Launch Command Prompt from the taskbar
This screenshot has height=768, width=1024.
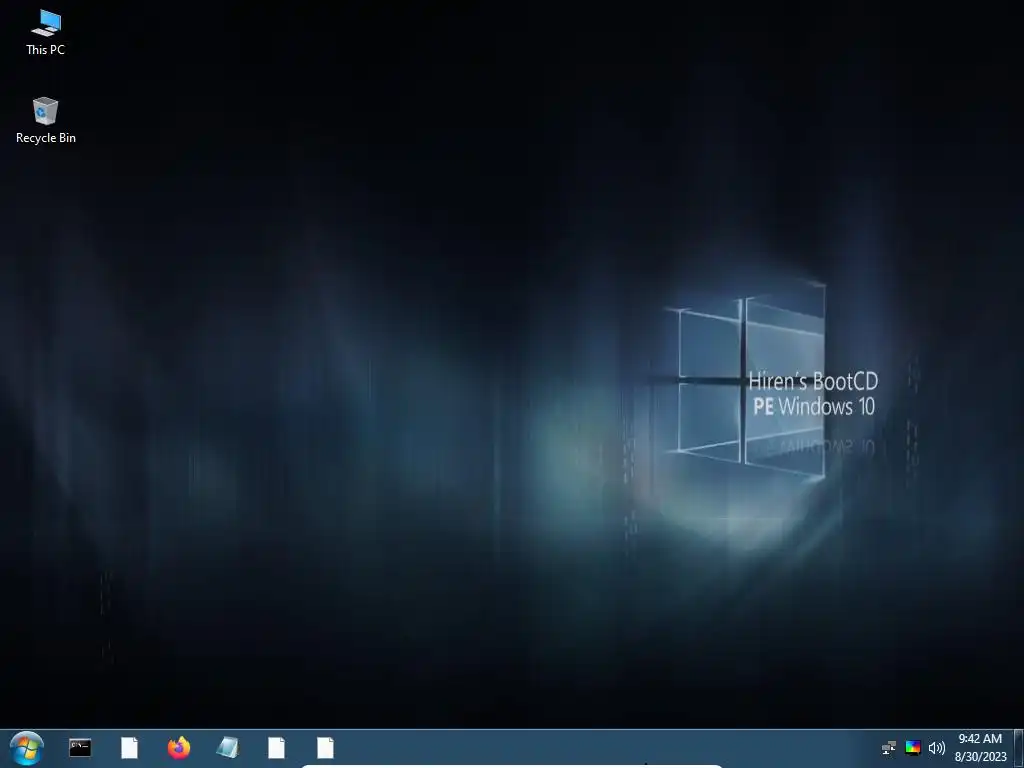80,748
